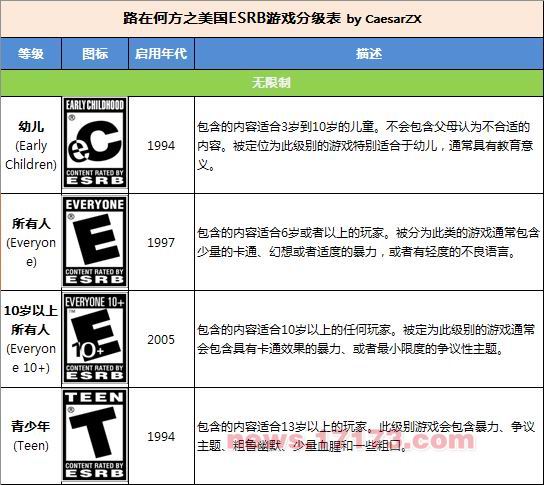Click the table title mentioning CaesarZX
544x485 pixels.
coord(272,19)
